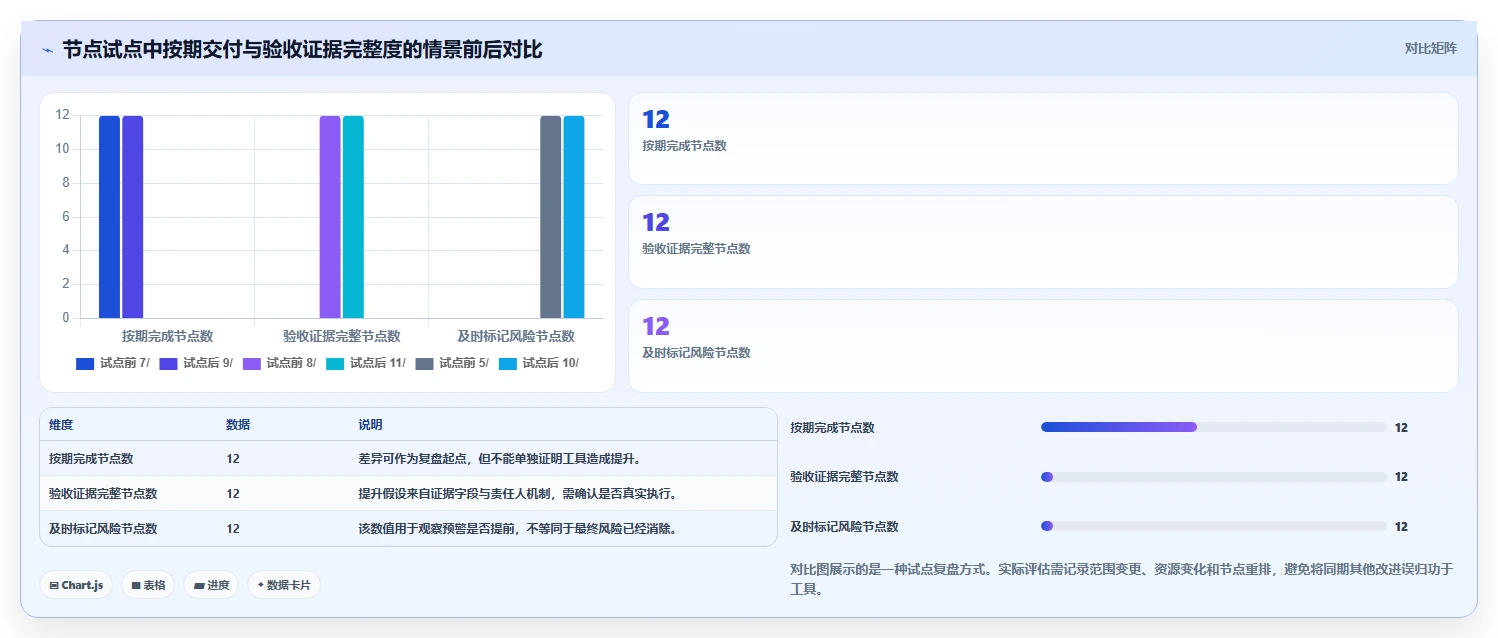Click 及时标记风险节点数 x-axis label in chart
The width and height of the screenshot is (1498, 638).
[516, 336]
